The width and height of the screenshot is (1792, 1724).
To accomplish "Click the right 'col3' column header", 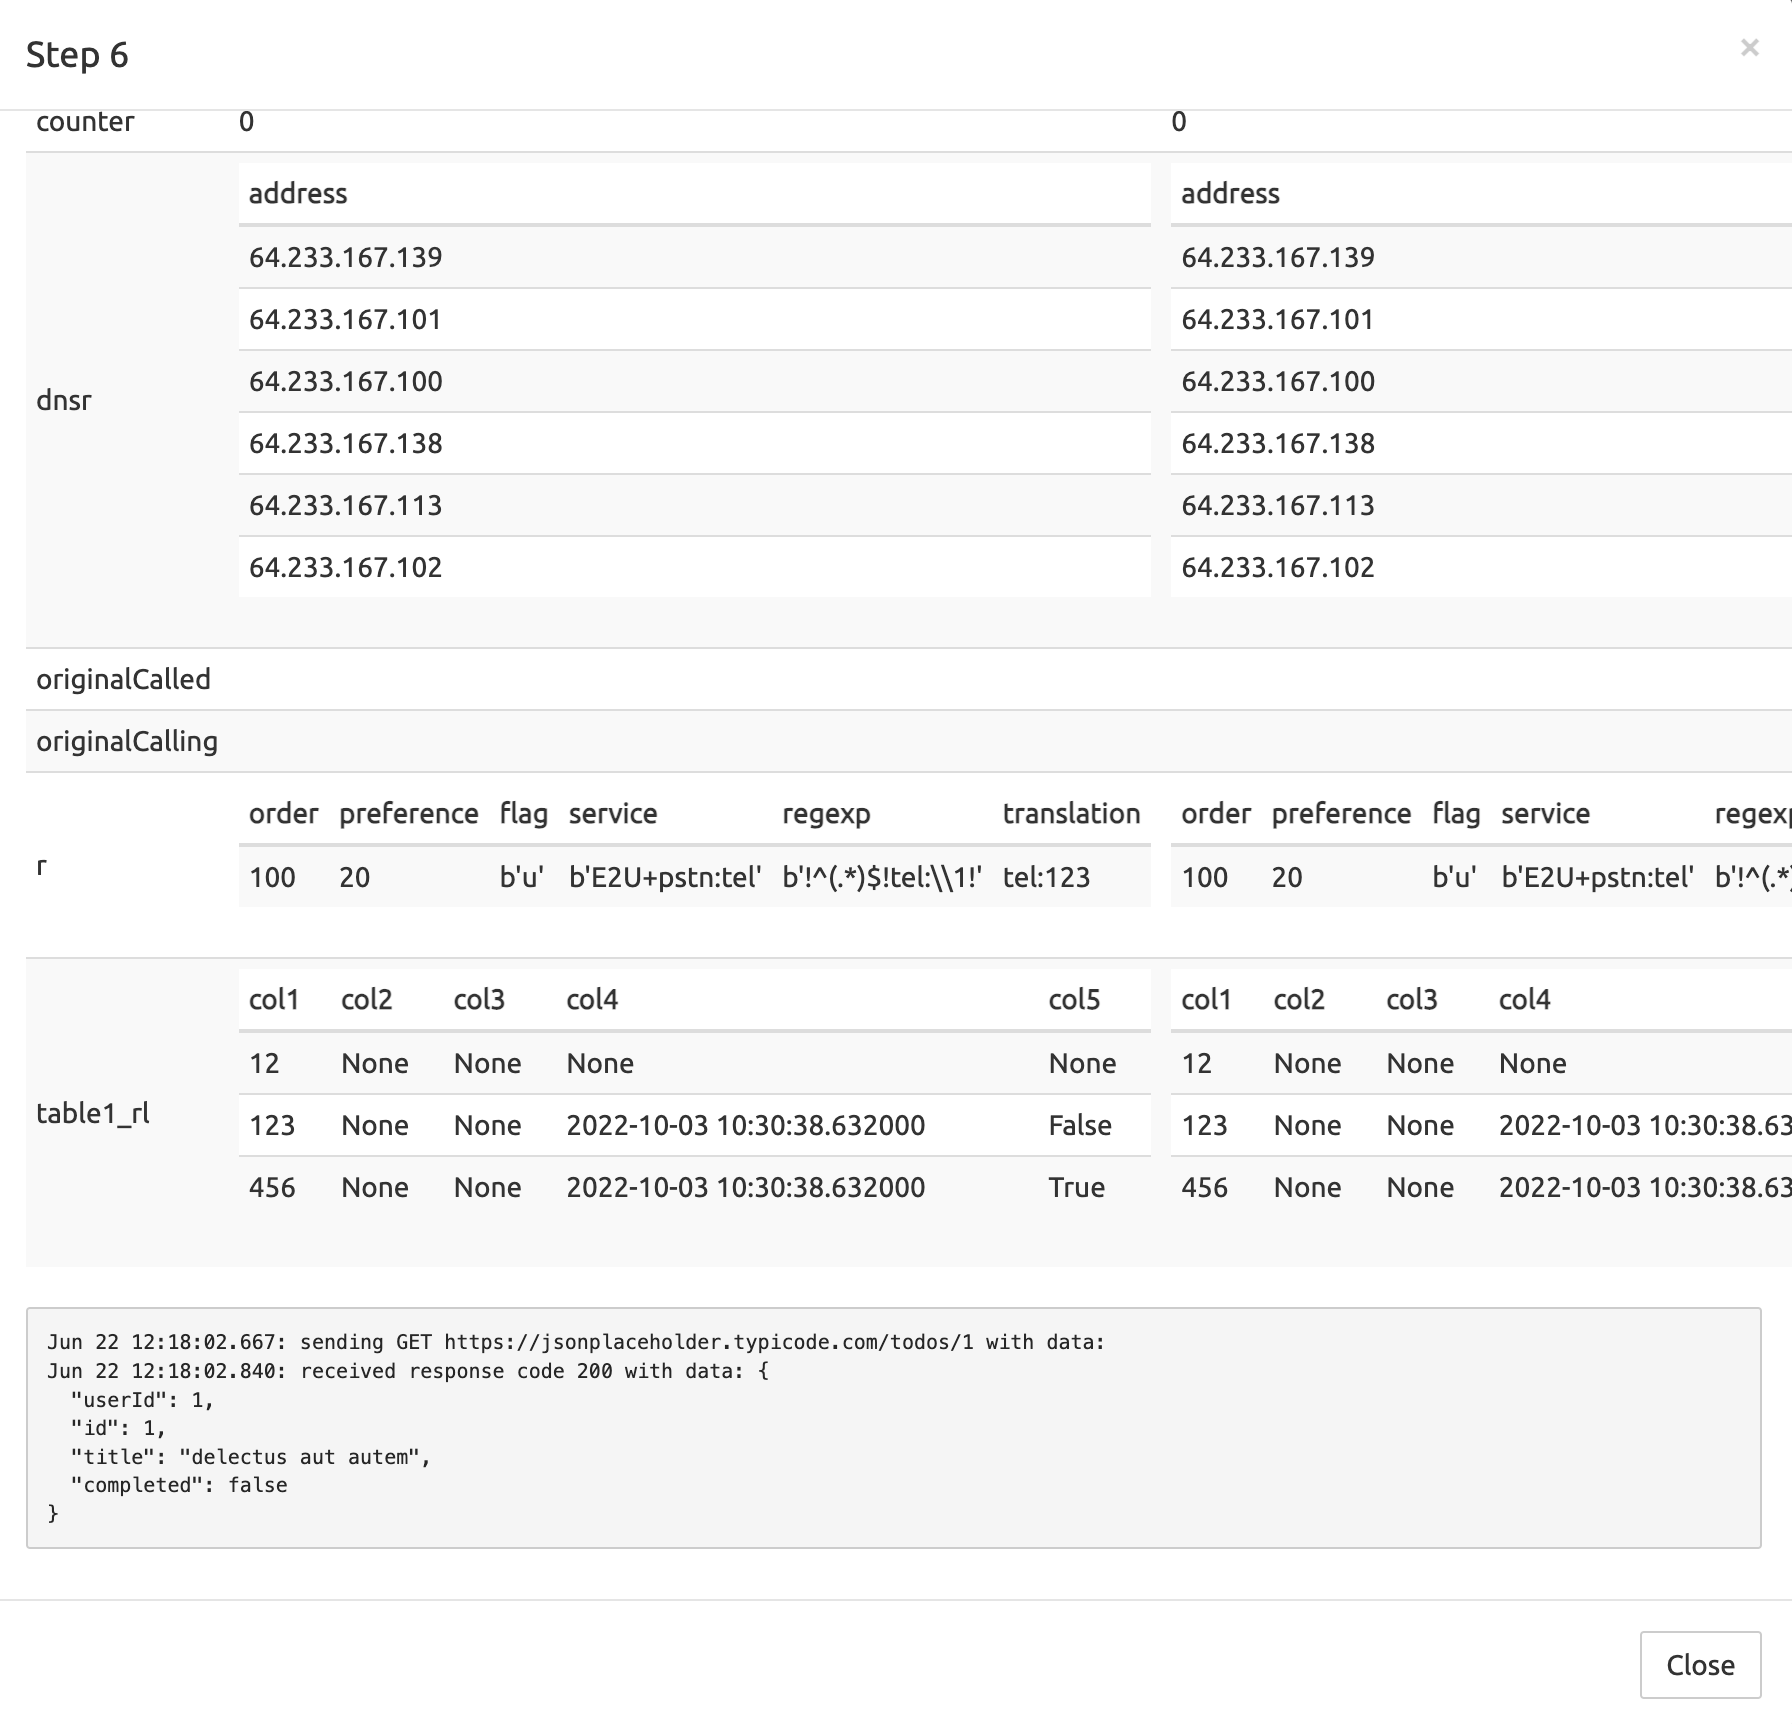I will click(1411, 1000).
